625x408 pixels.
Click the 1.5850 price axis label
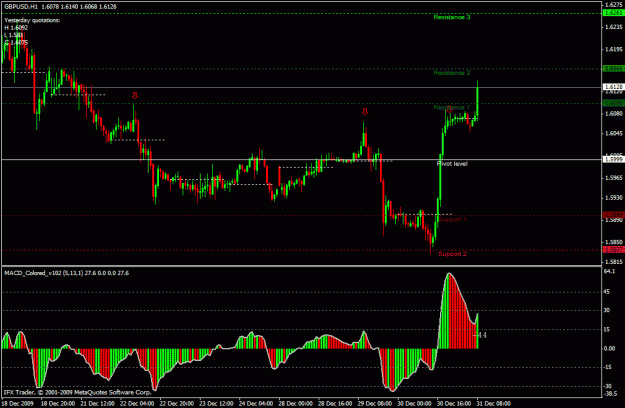(614, 242)
